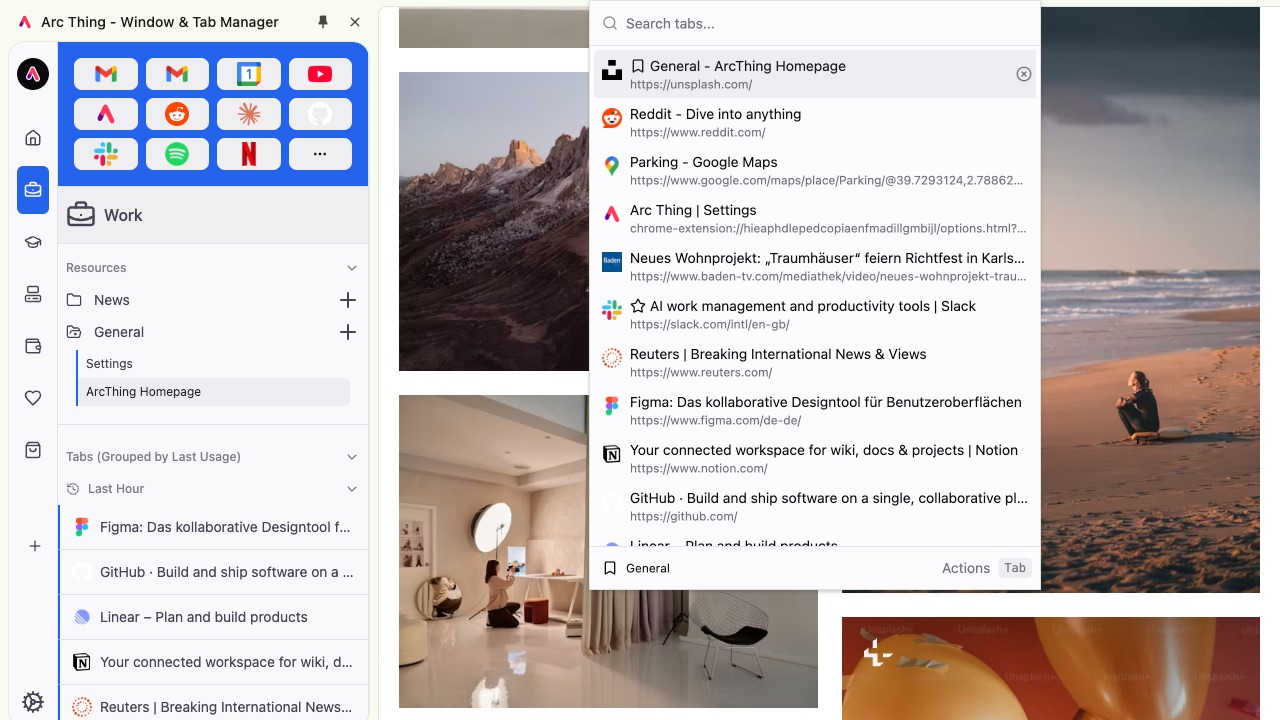Select ArcThing Homepage resource item
Viewport: 1280px width, 720px height.
tap(214, 392)
